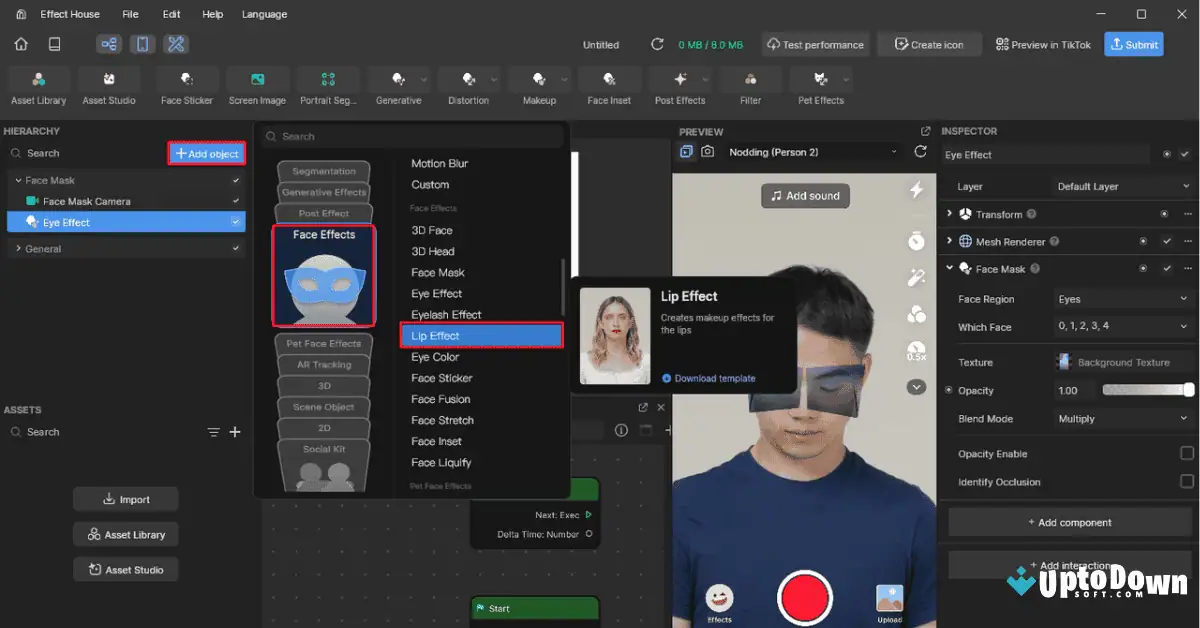Open the Pet Effects tool
This screenshot has width=1200, height=628.
pos(820,85)
